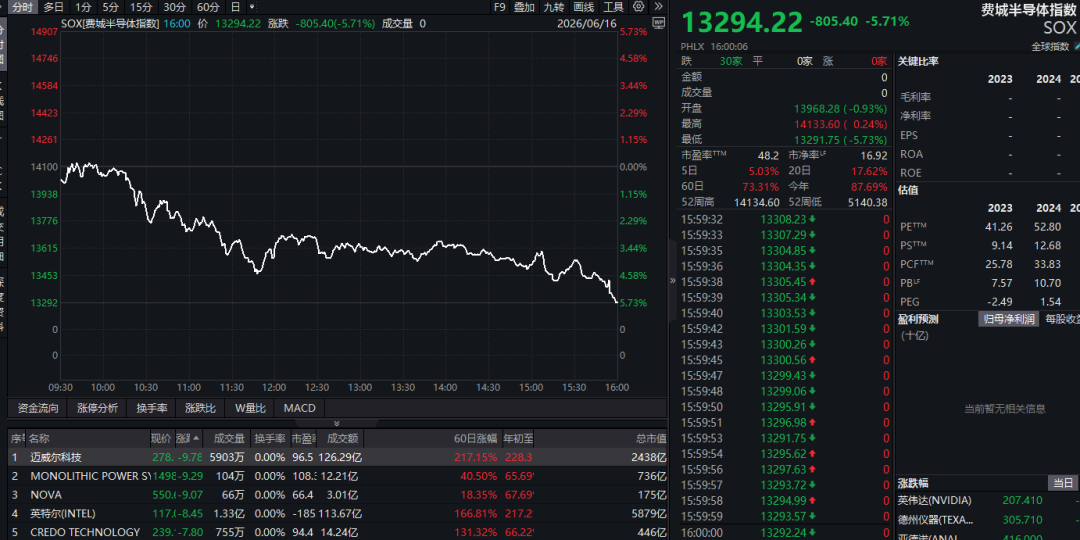Collapse the indicator panel with the double-down chevron
Viewport: 1080px width, 540px height.
(336, 423)
